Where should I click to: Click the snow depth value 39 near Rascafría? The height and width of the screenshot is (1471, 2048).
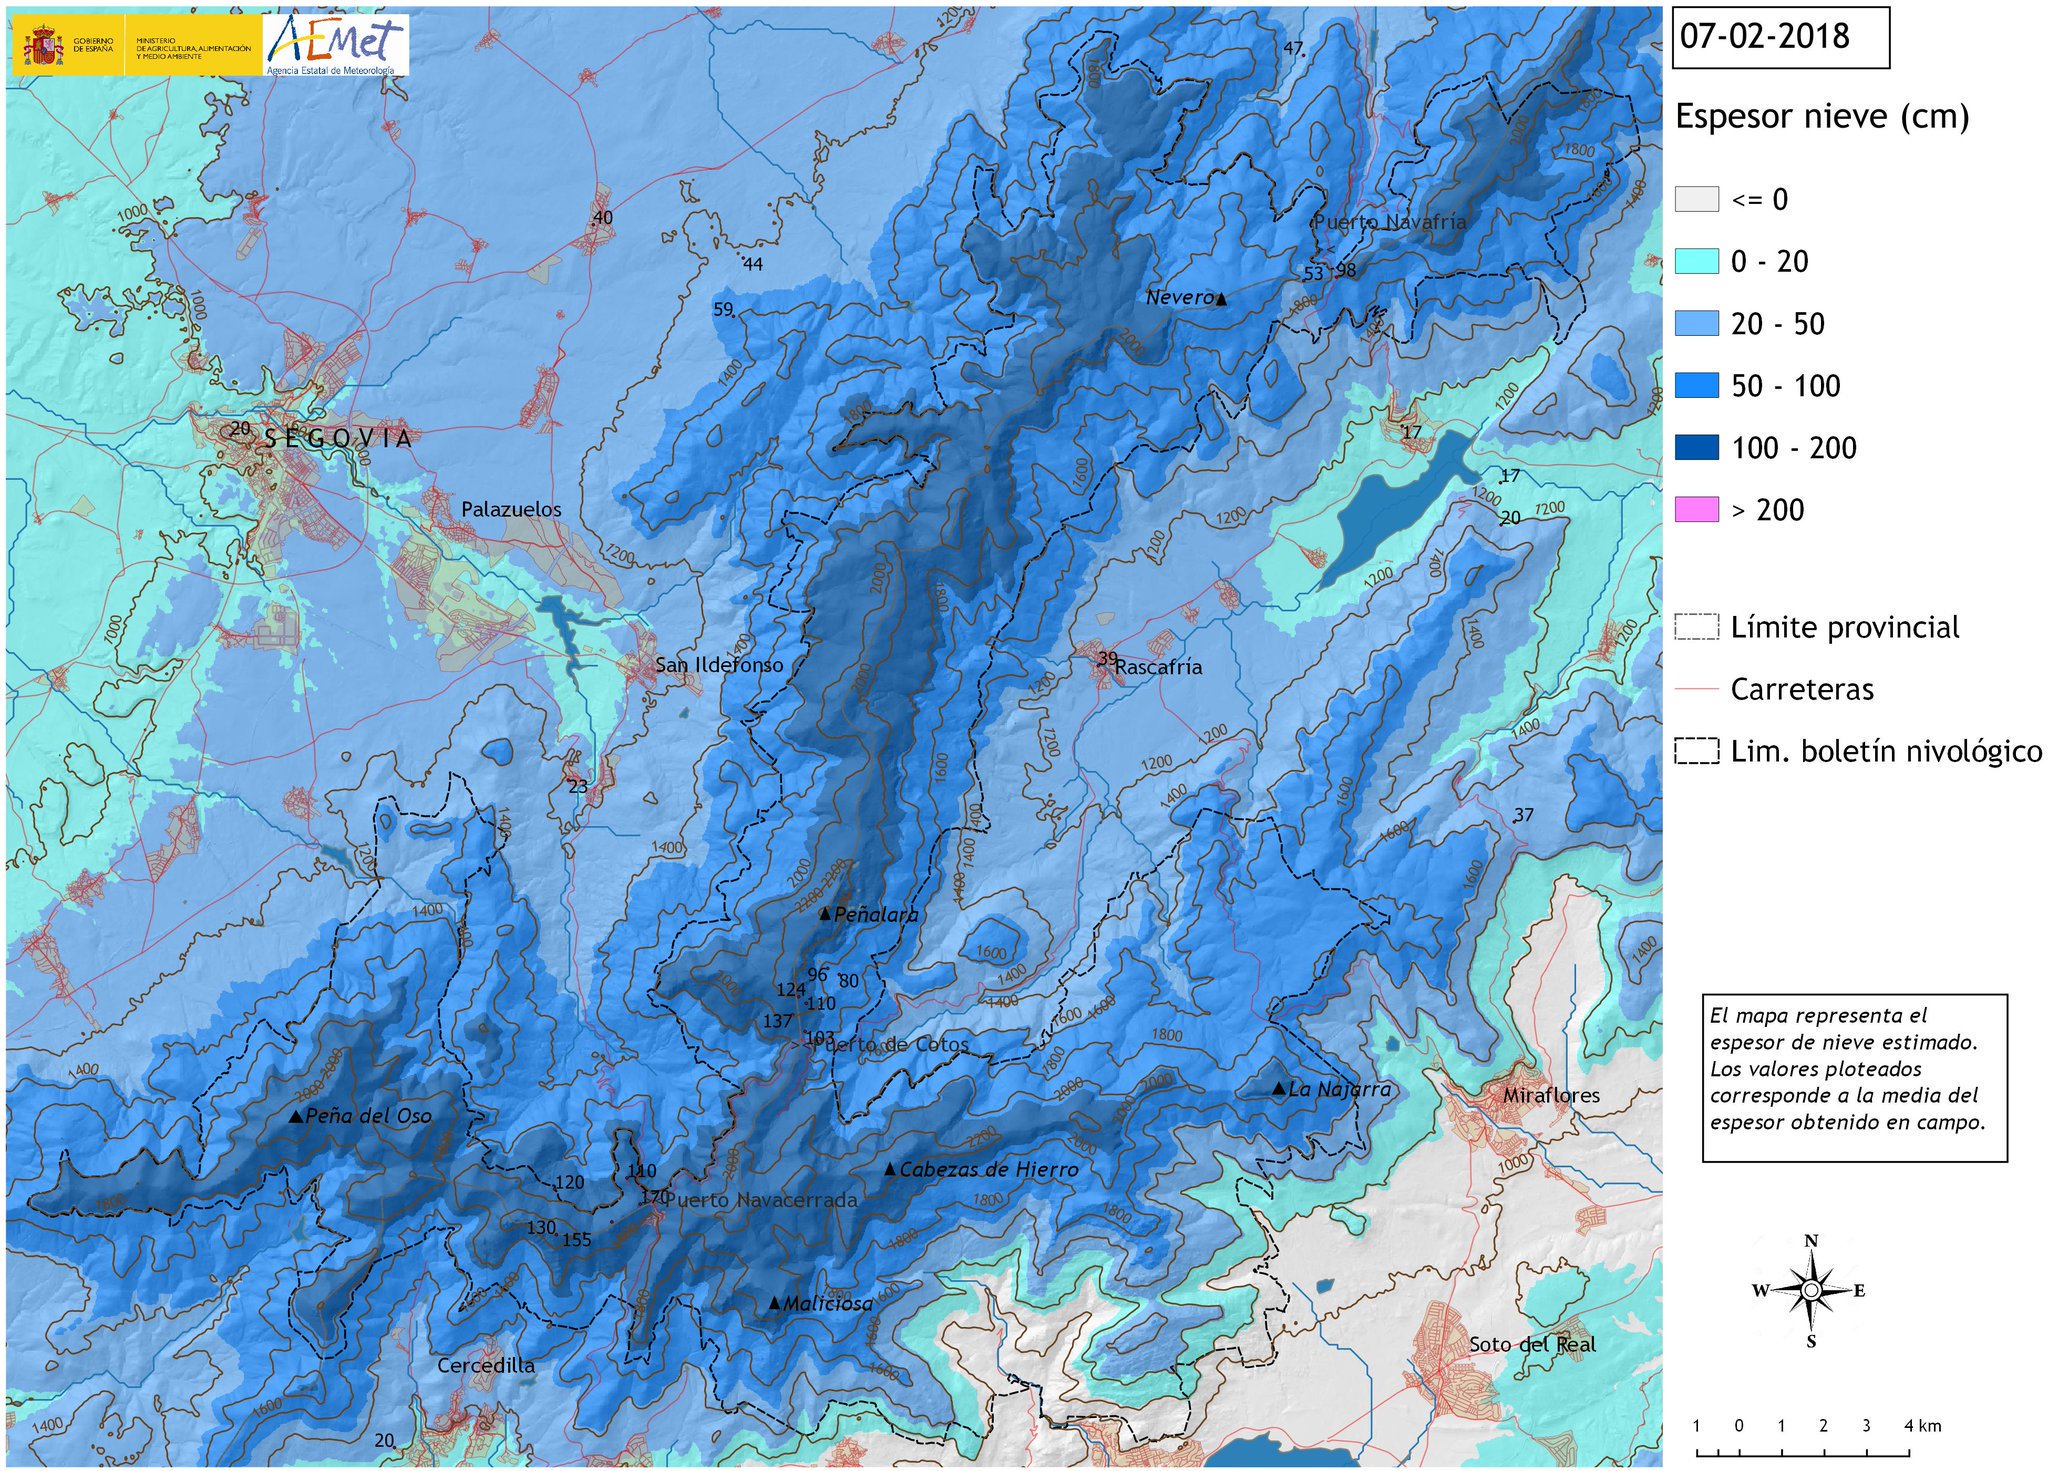[1107, 658]
